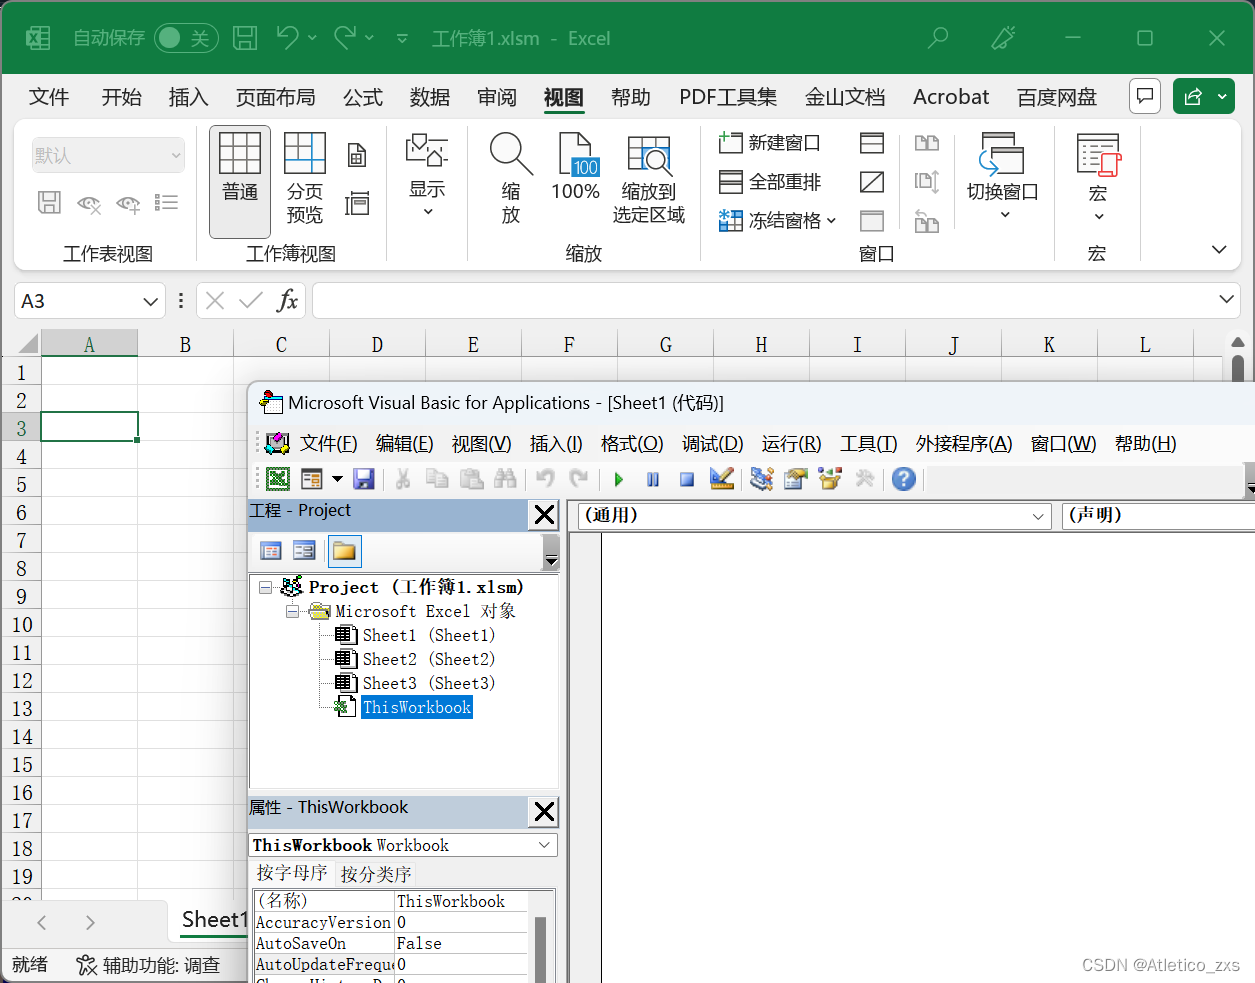Click the Hide window icon in ribbon
The image size is (1255, 983).
pos(872,182)
